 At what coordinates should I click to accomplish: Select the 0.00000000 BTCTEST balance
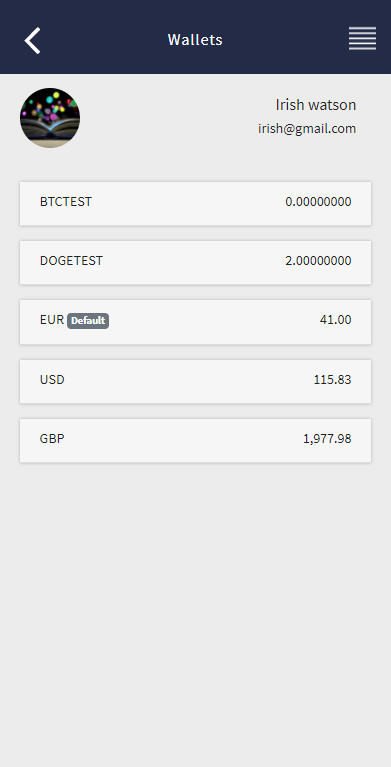click(x=318, y=202)
